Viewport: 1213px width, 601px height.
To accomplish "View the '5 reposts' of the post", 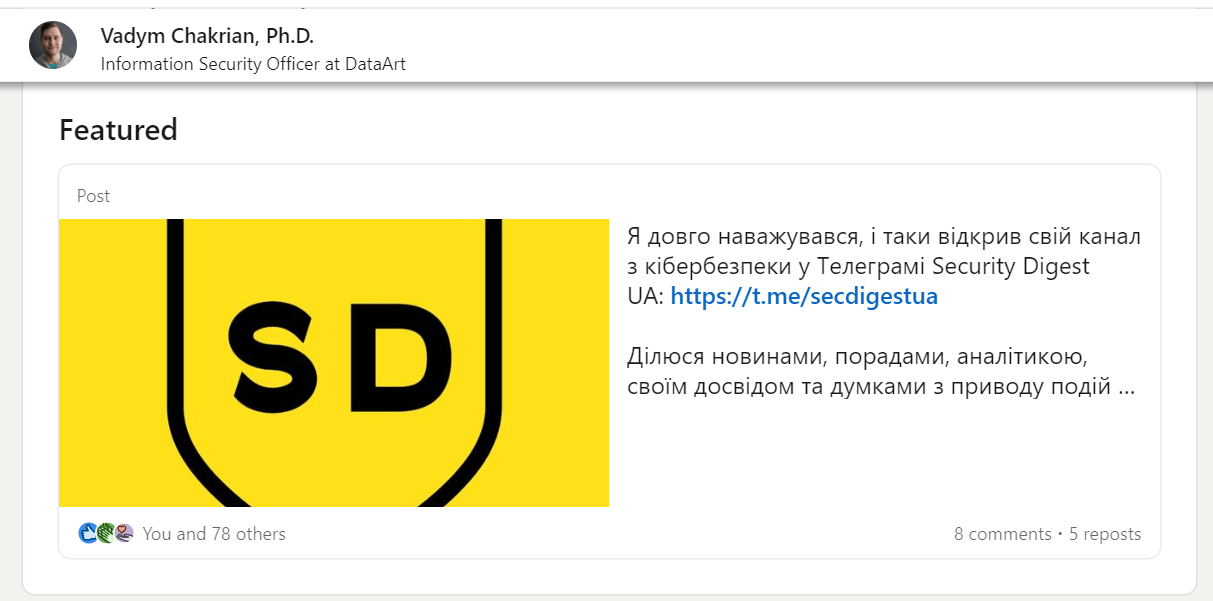I will (x=1104, y=533).
